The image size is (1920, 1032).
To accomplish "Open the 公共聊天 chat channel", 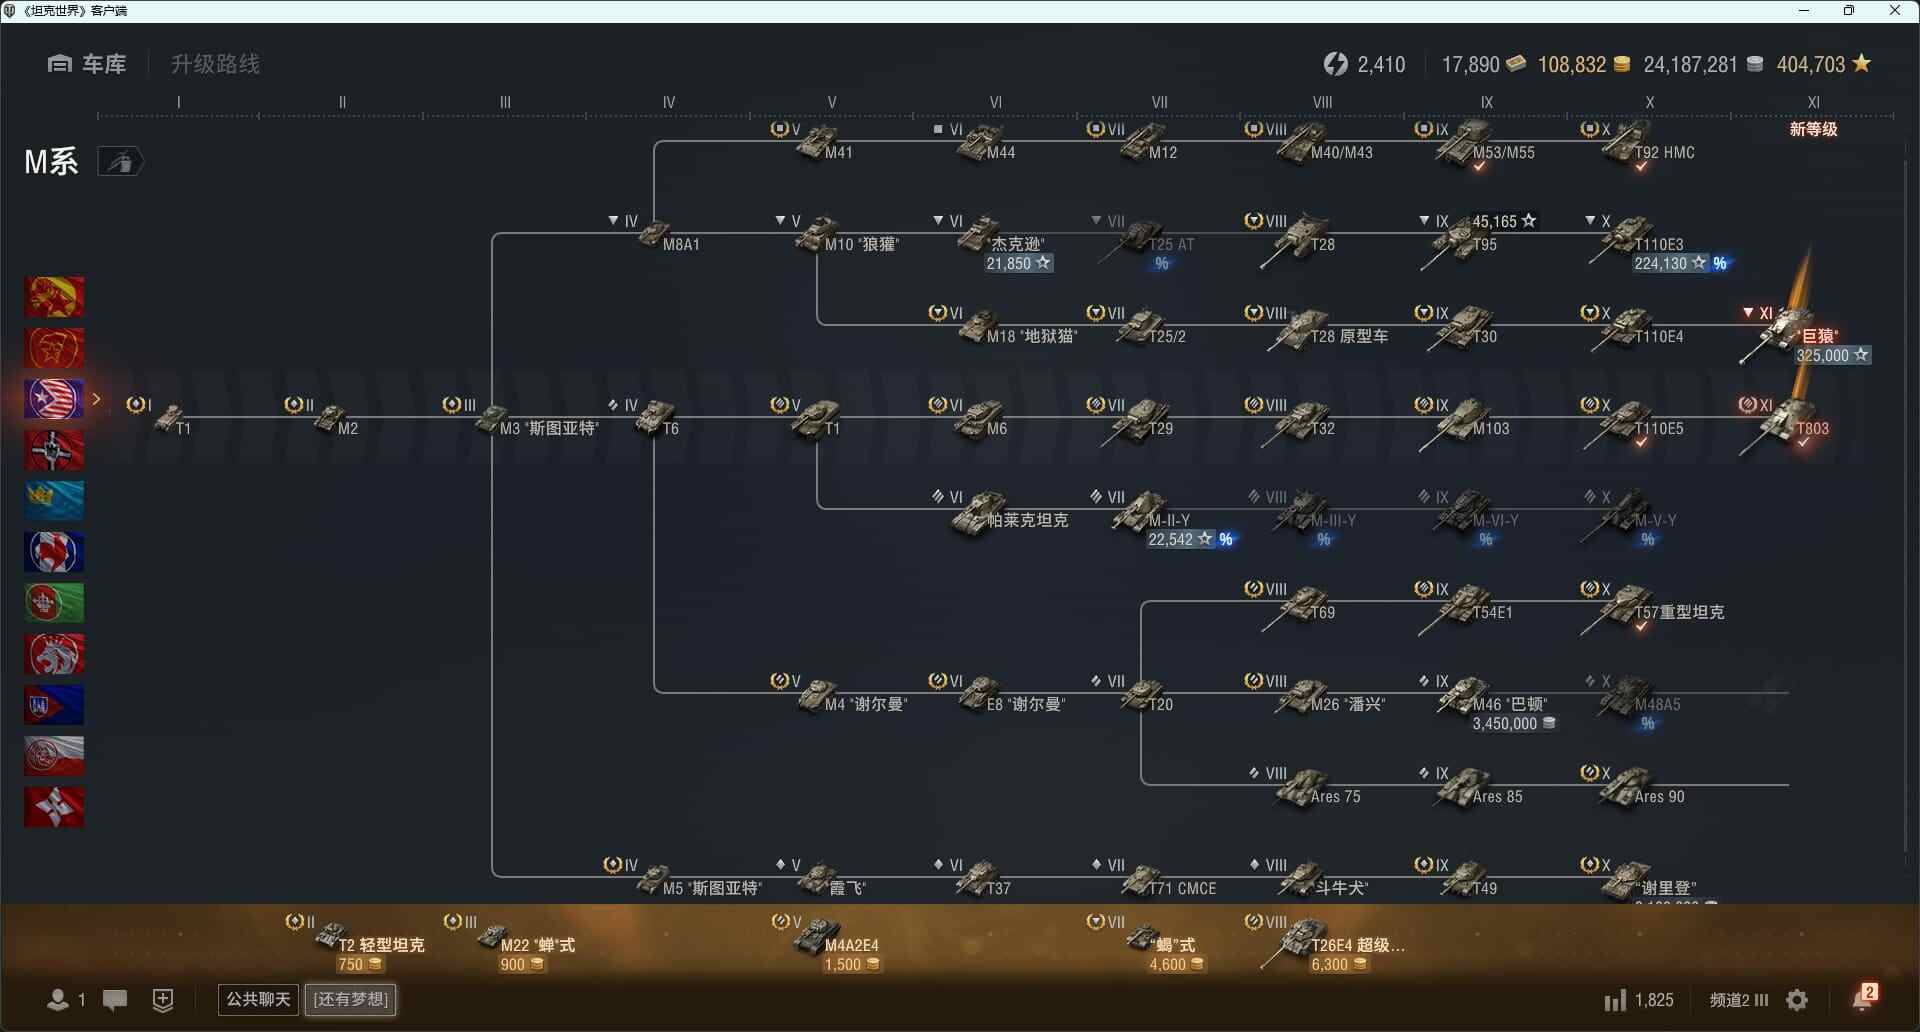I will (x=258, y=999).
